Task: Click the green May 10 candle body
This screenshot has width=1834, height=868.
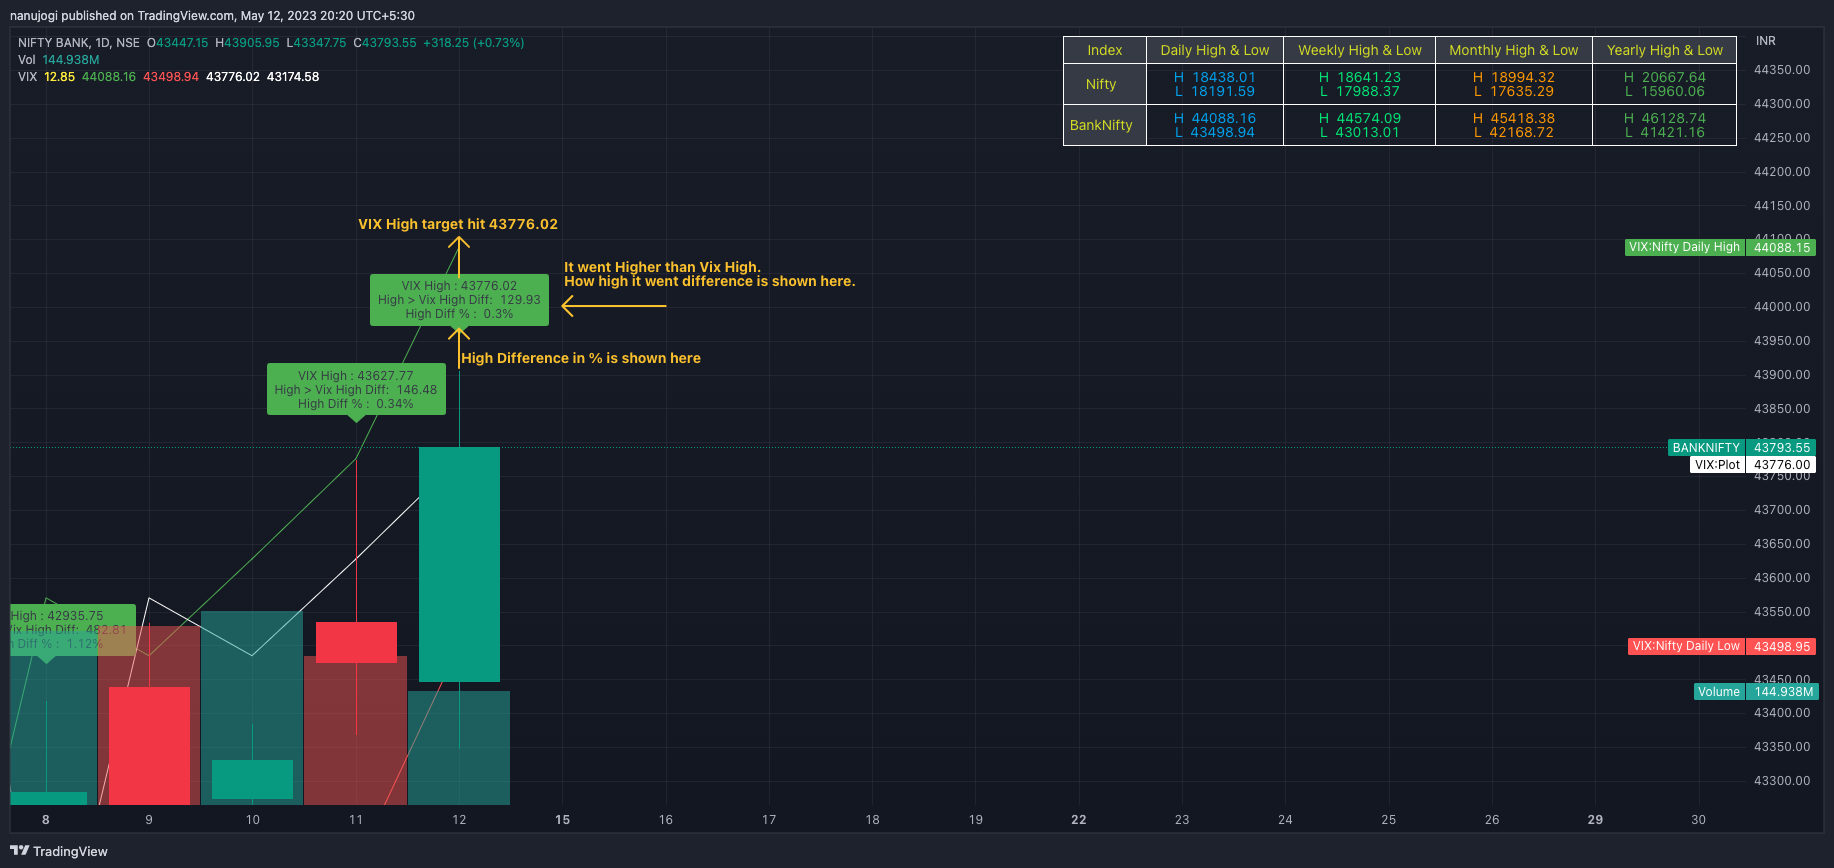Action: pos(252,779)
